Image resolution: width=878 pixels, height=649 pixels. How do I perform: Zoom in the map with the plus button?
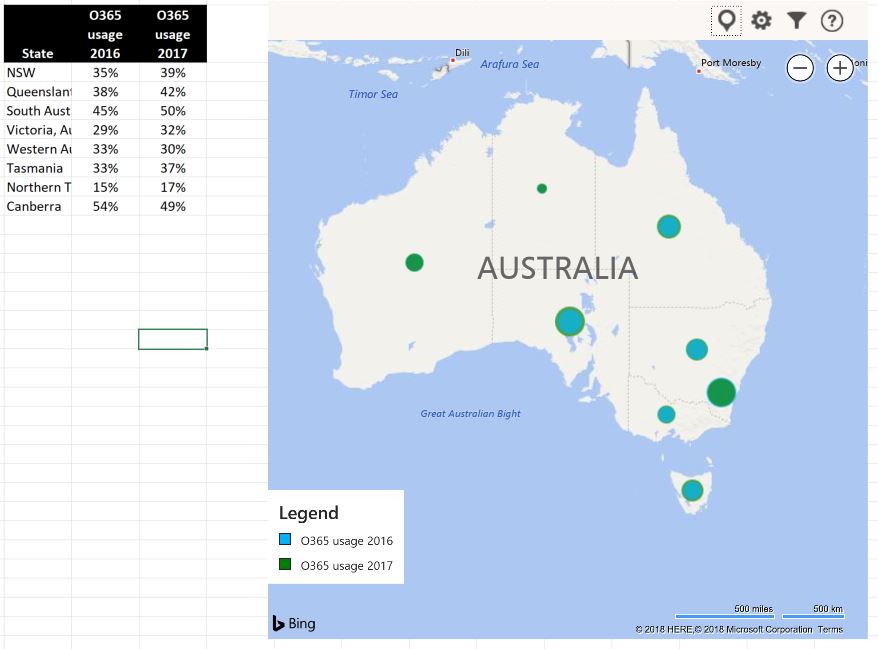[839, 68]
